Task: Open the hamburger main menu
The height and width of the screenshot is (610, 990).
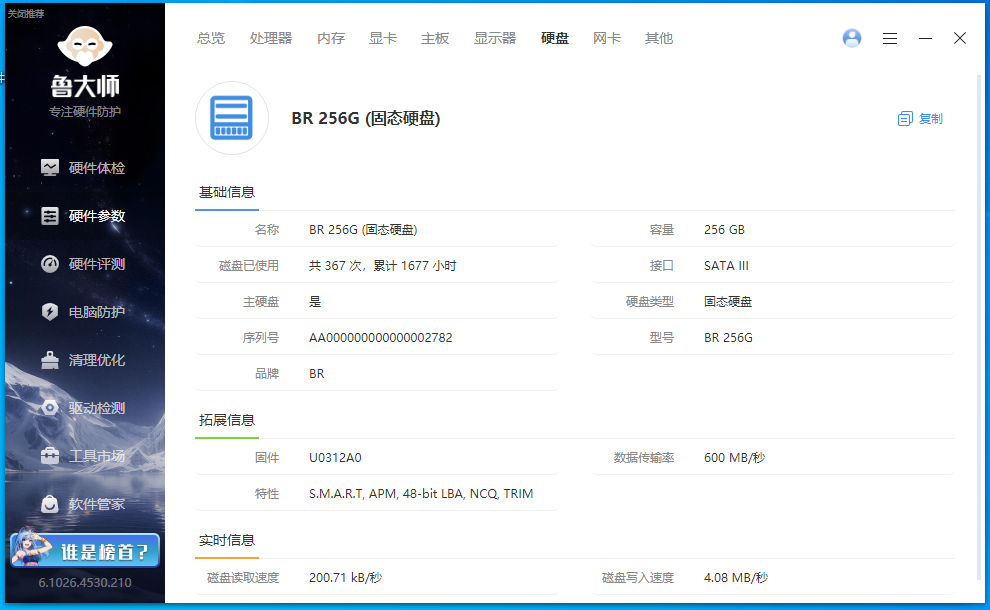Action: click(890, 38)
